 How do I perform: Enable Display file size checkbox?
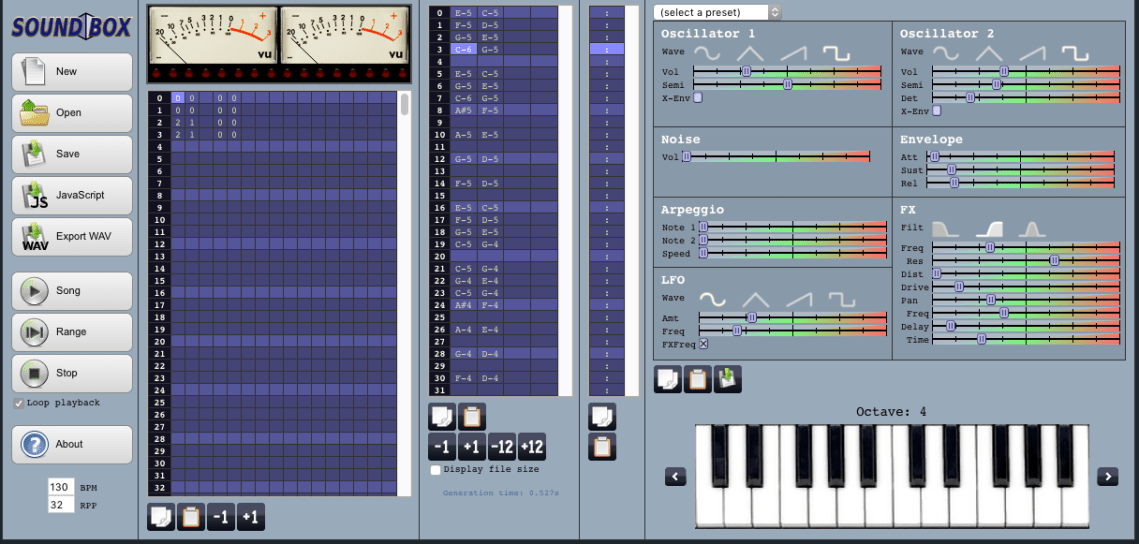pyautogui.click(x=435, y=469)
